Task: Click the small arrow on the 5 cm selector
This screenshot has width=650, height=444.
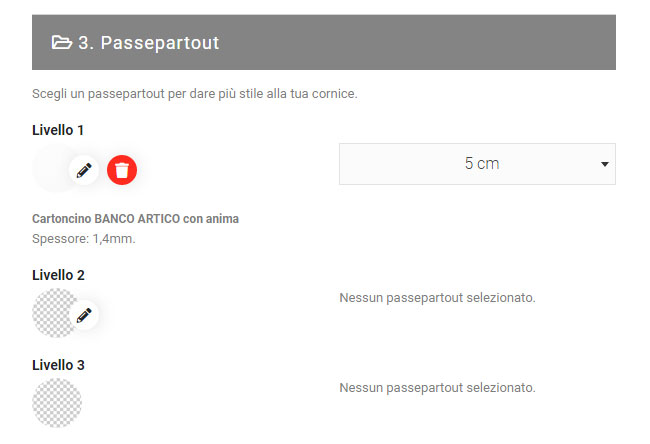Action: coord(604,164)
